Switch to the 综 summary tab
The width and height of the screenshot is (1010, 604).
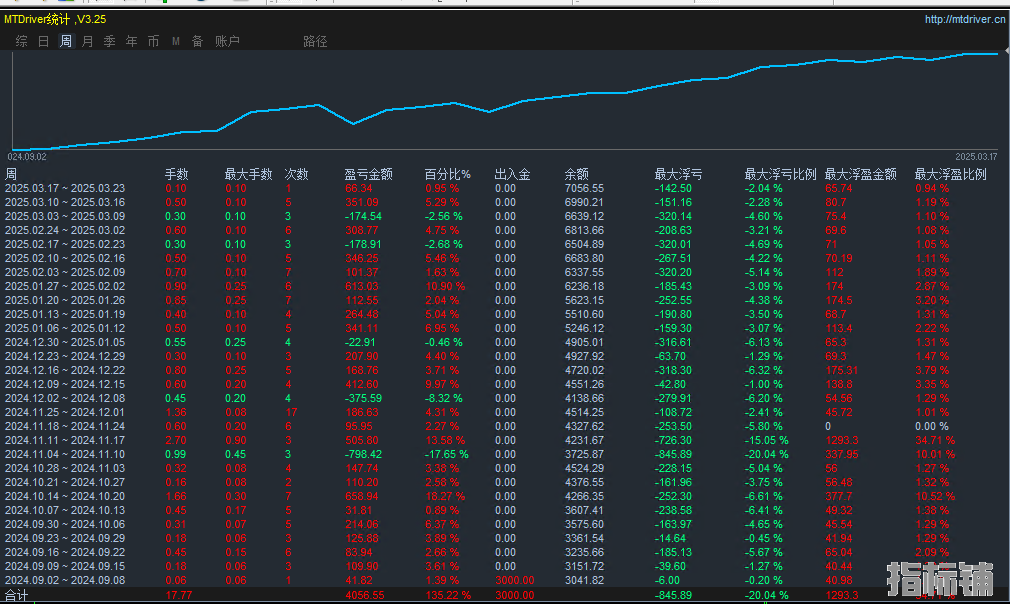22,41
